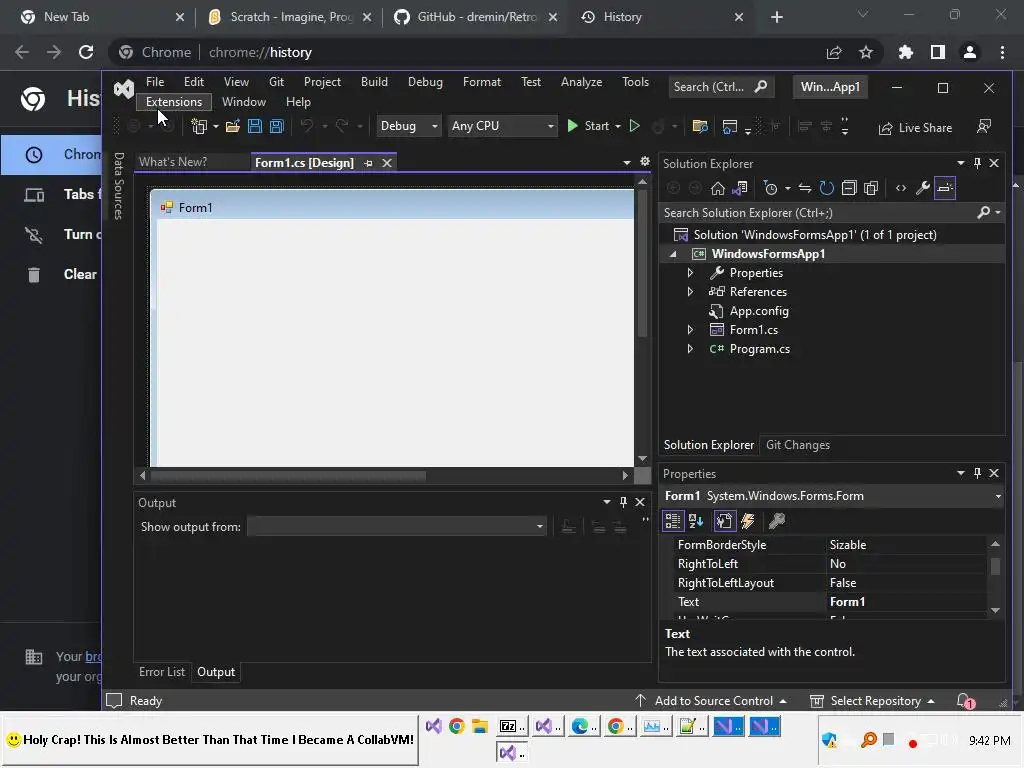Click the Search Solution Explorer field
The image size is (1024, 768).
[816, 213]
